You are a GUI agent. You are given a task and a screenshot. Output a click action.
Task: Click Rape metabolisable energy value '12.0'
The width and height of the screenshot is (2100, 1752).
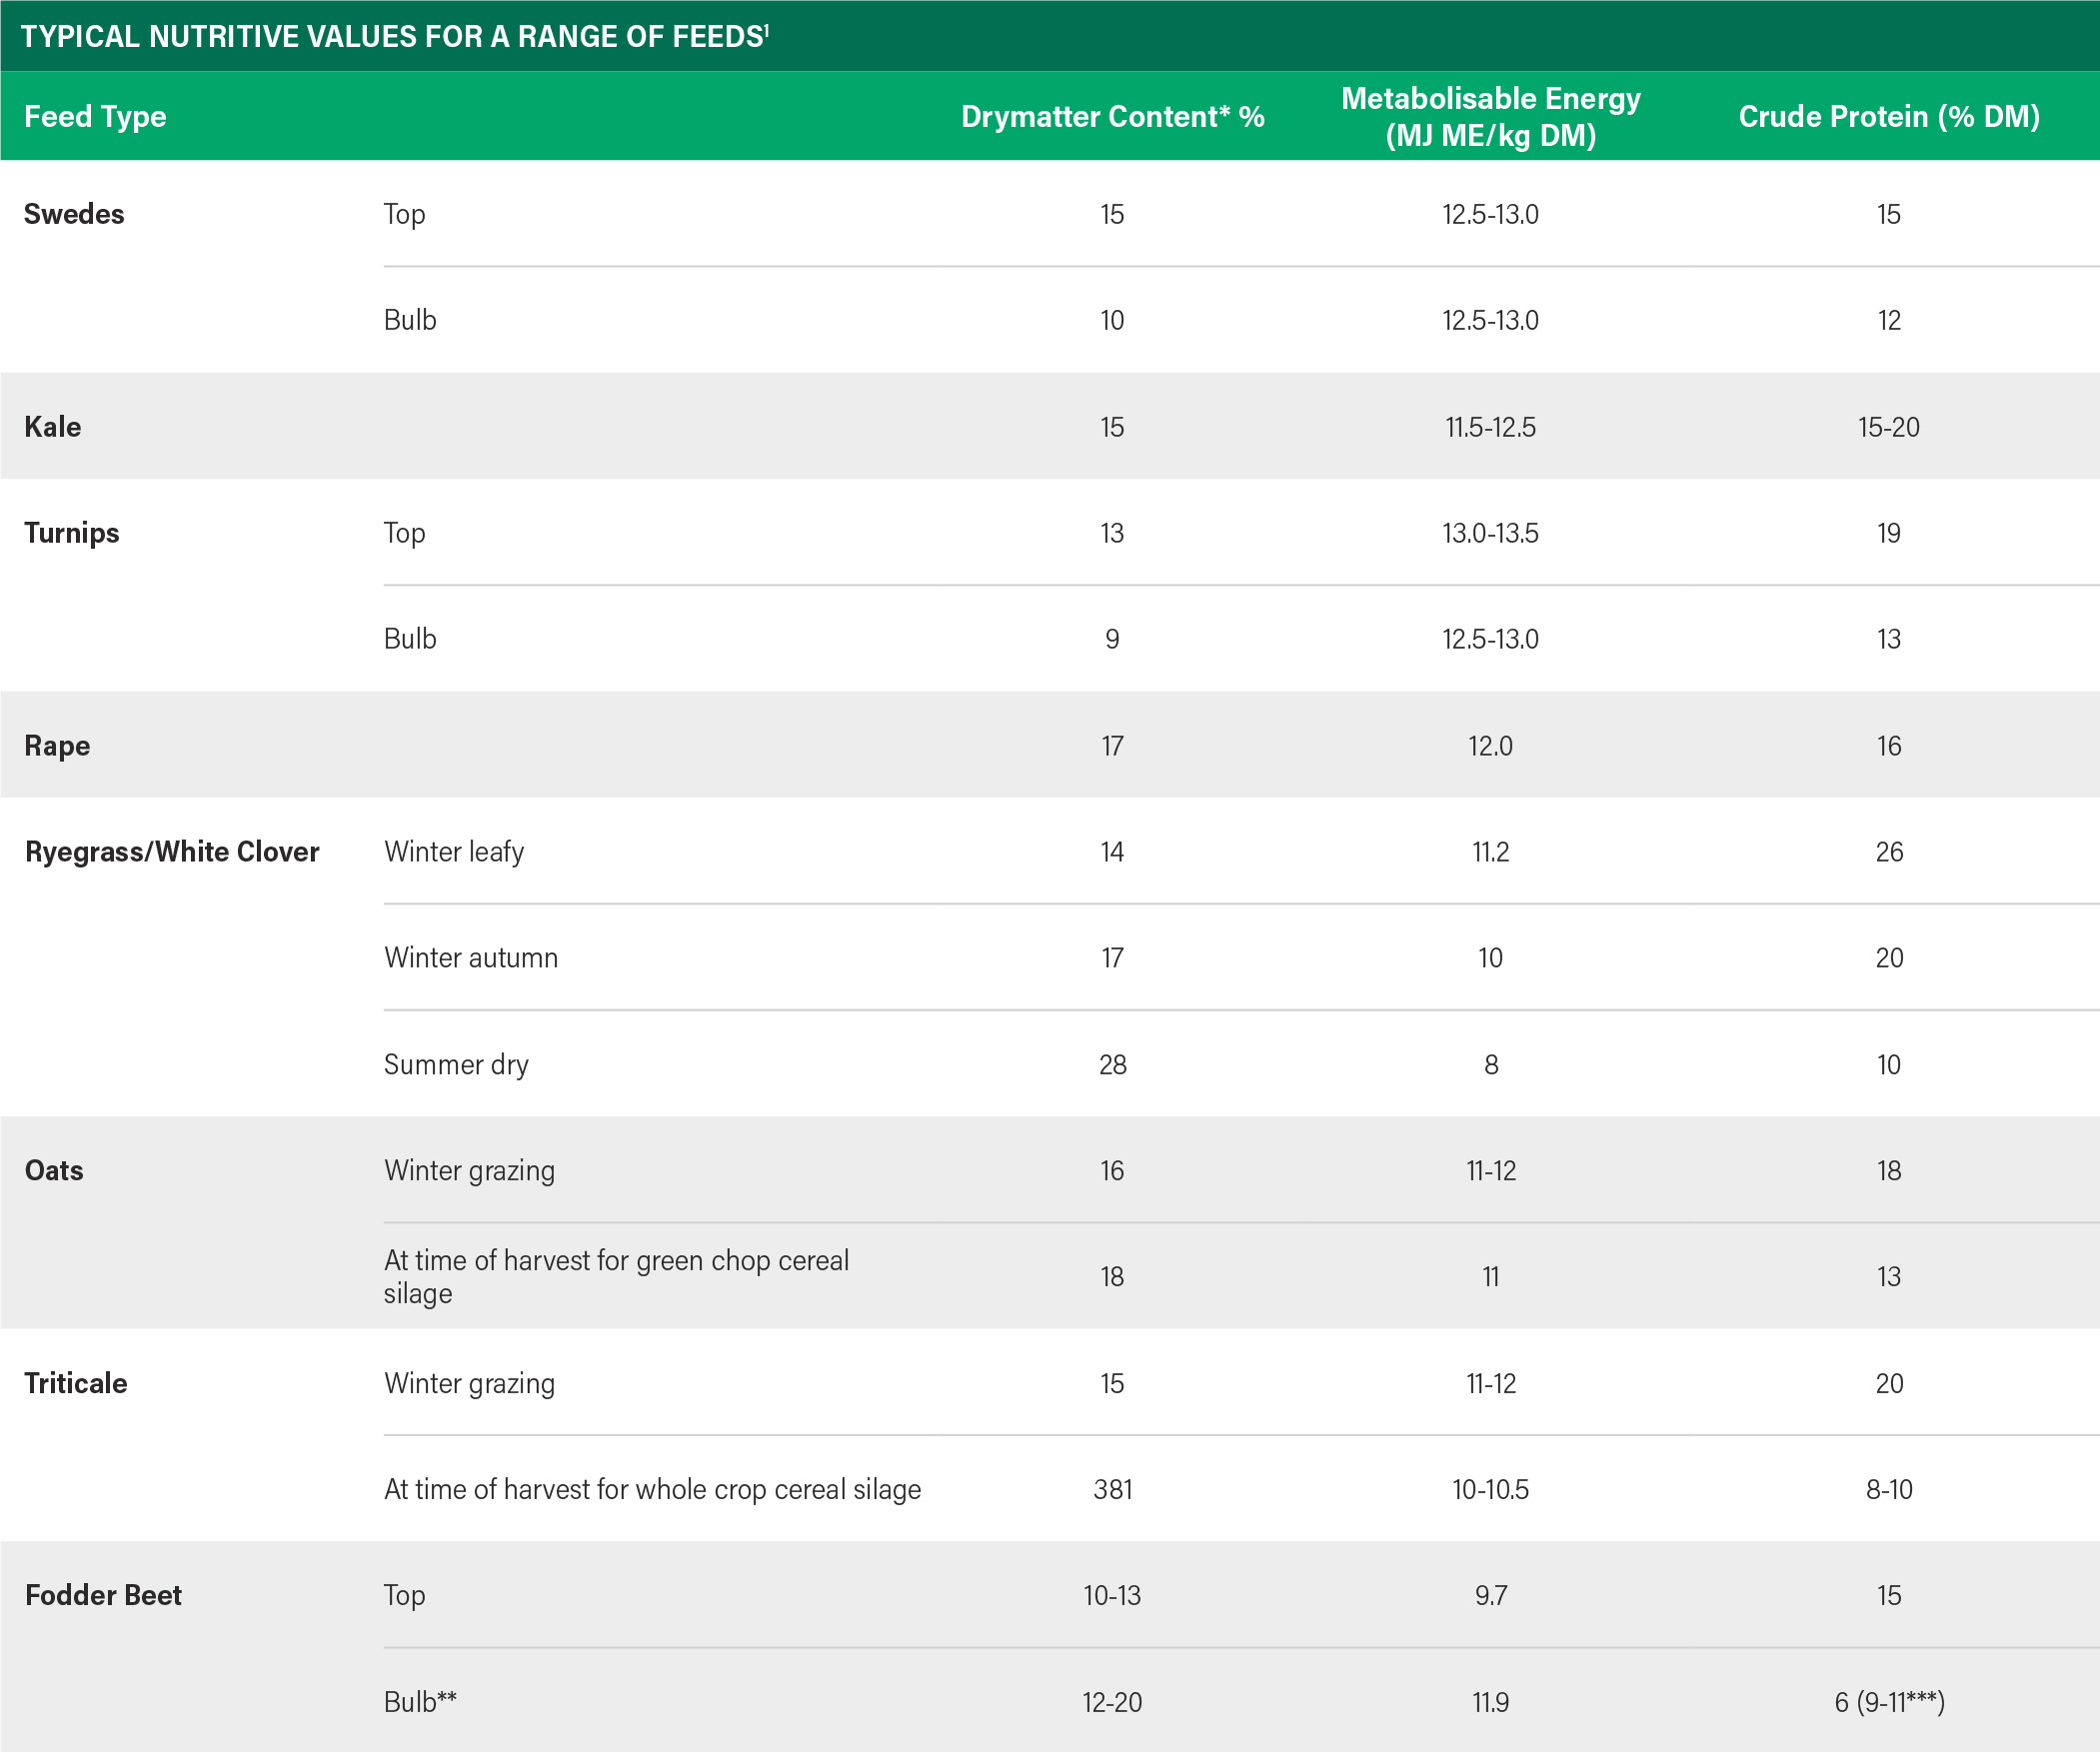click(x=1490, y=746)
